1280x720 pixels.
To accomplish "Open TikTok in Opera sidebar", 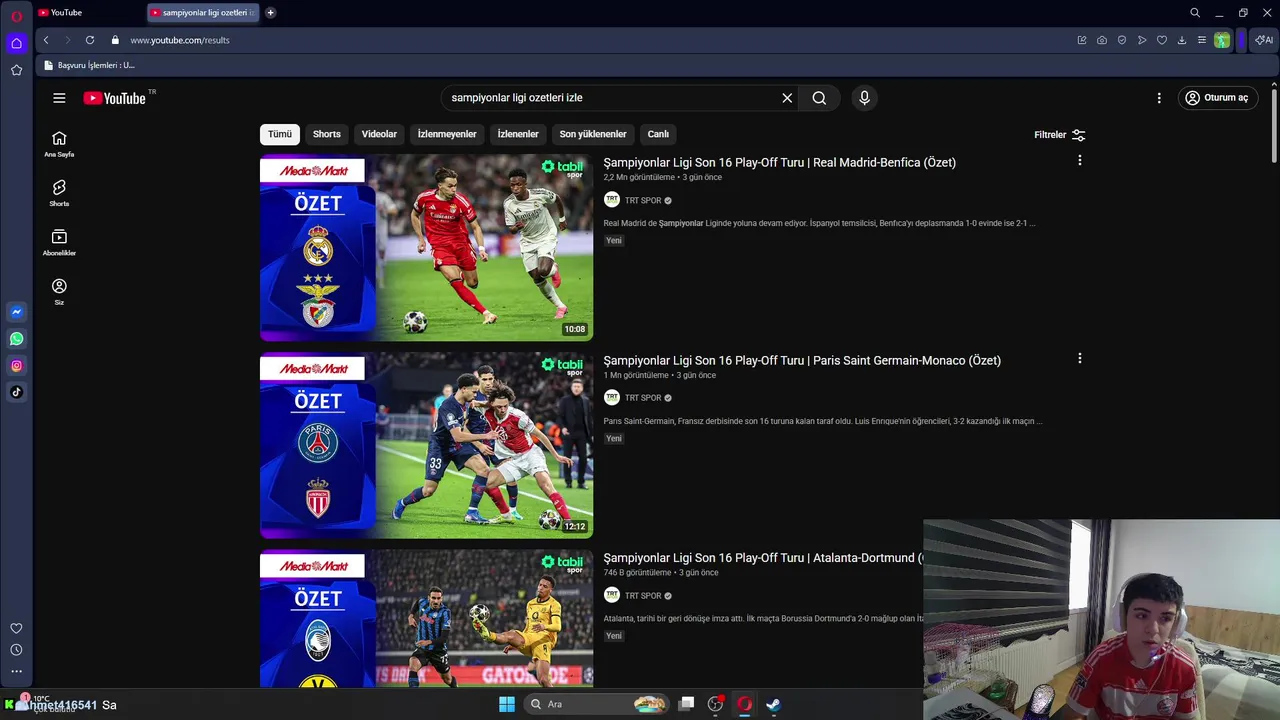I will coord(16,392).
